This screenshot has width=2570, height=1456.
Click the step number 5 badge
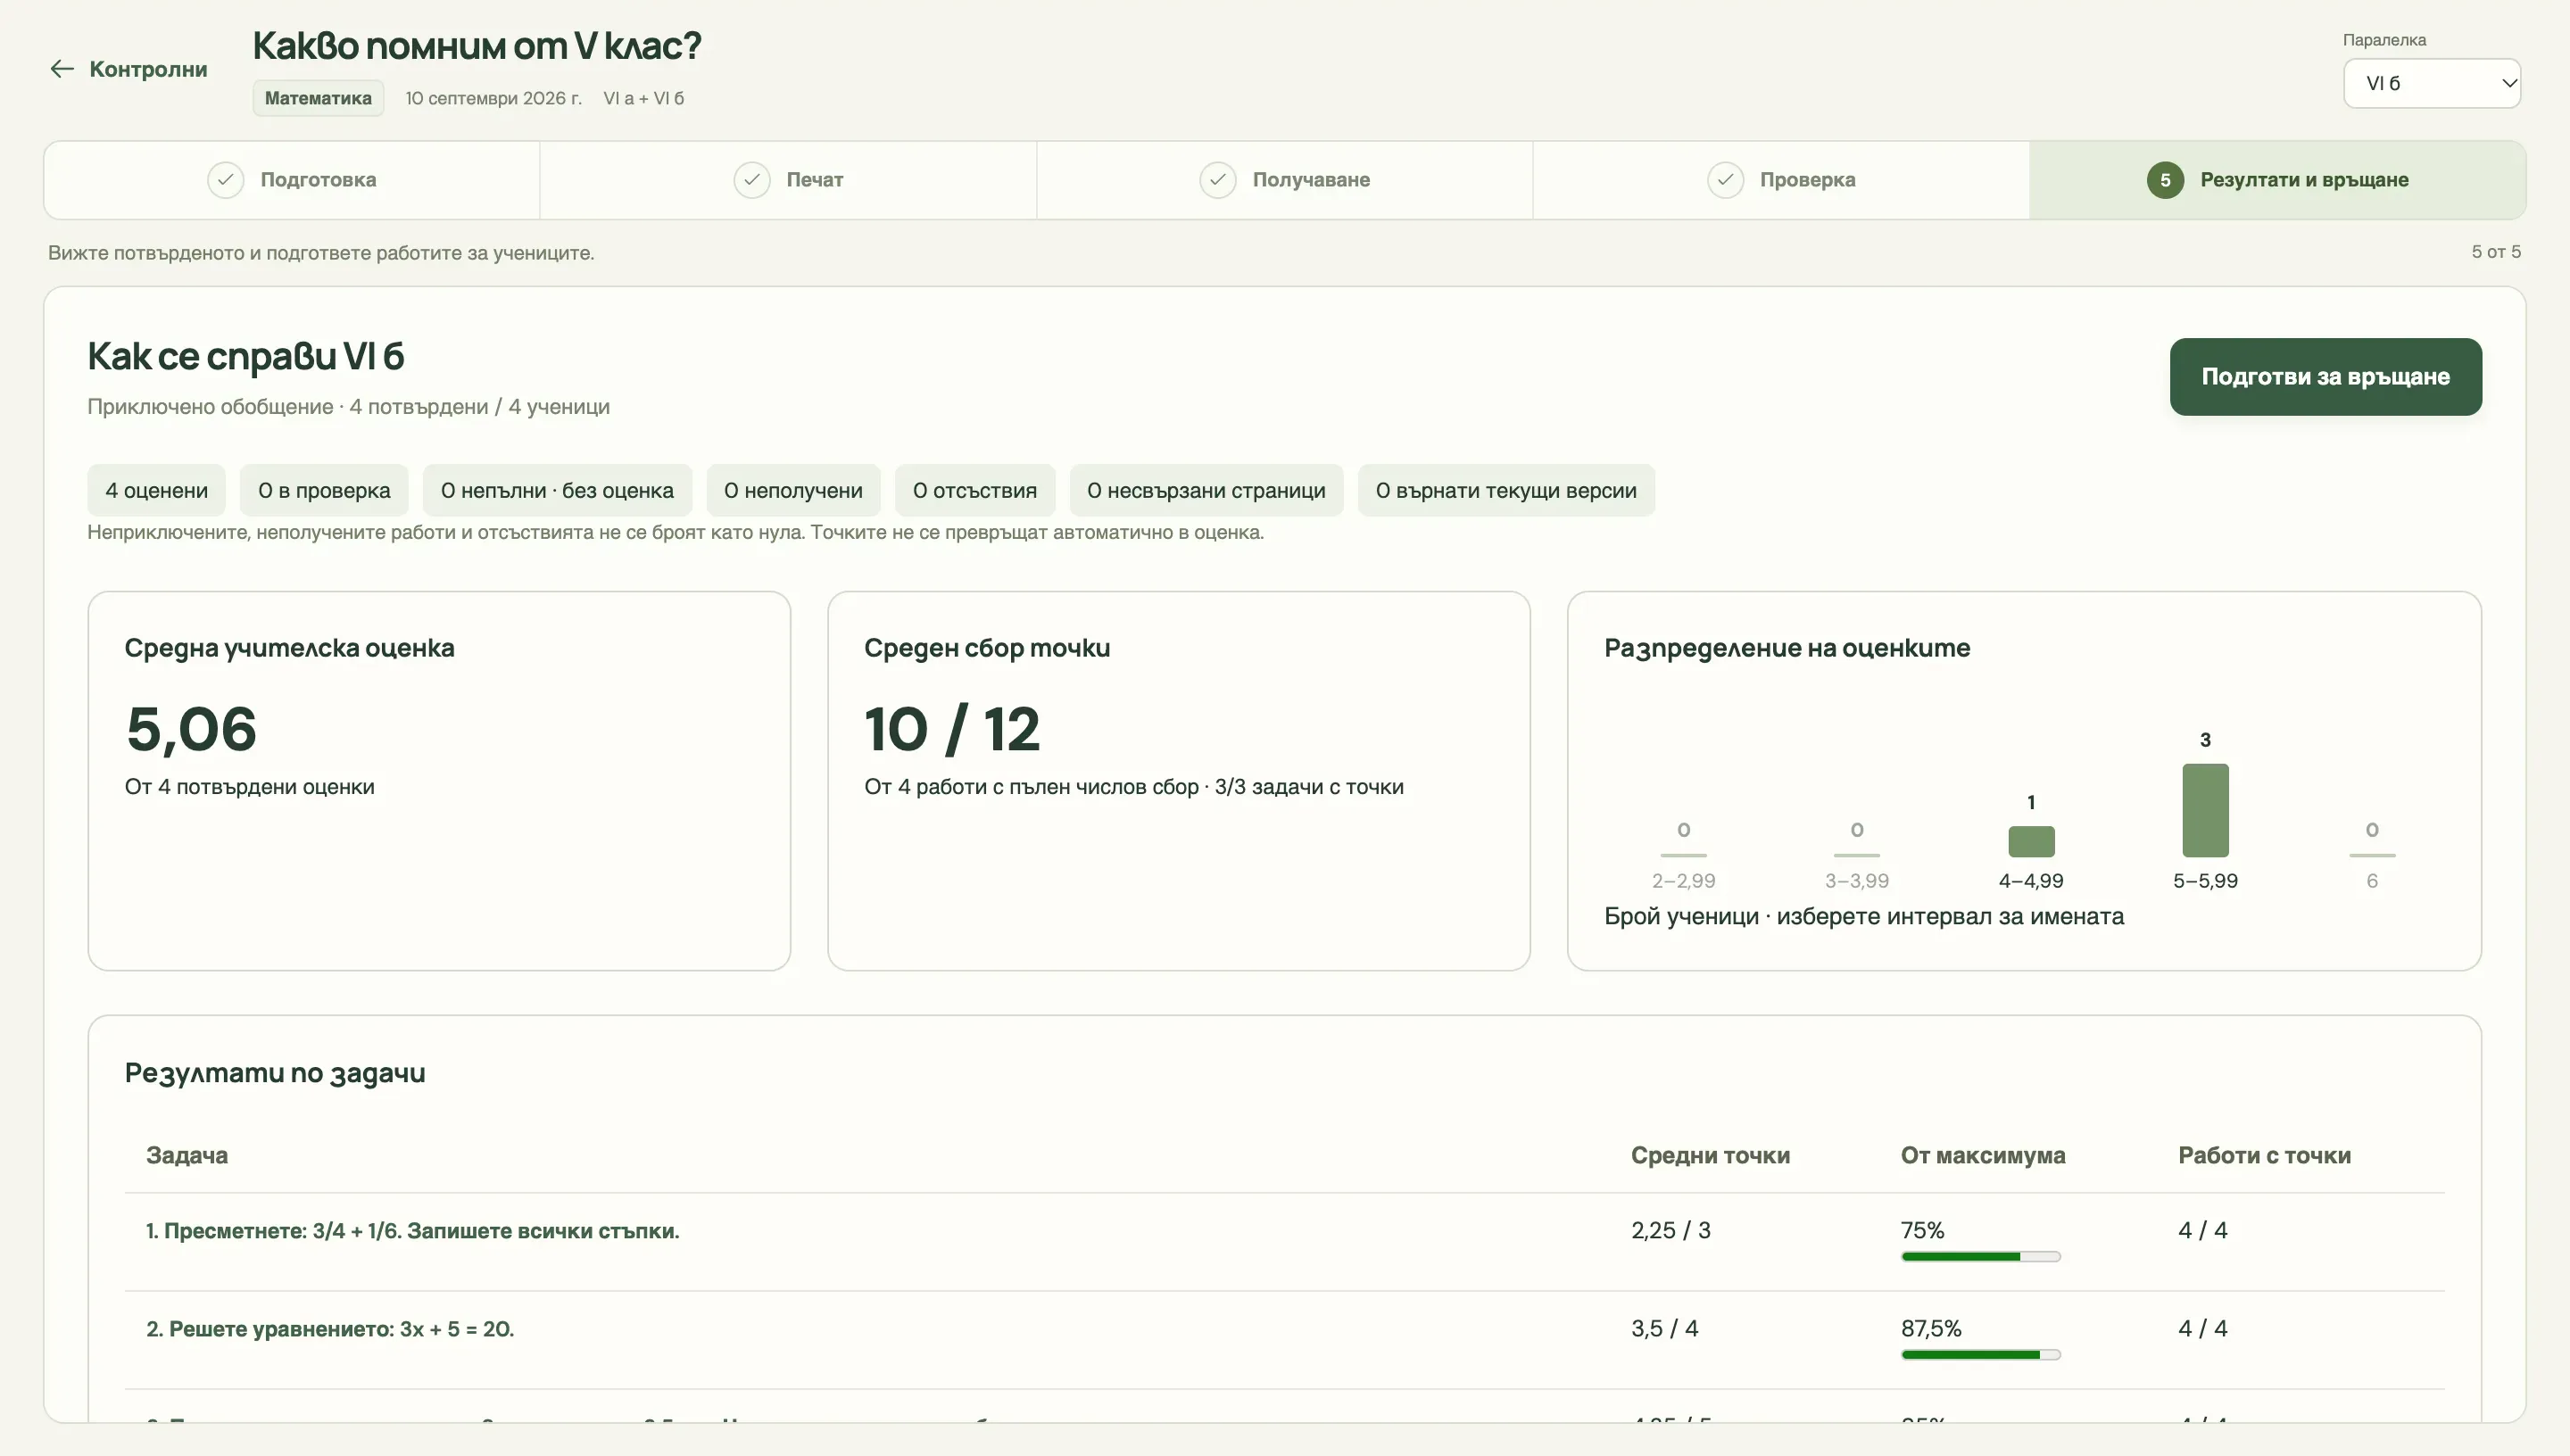point(2165,180)
